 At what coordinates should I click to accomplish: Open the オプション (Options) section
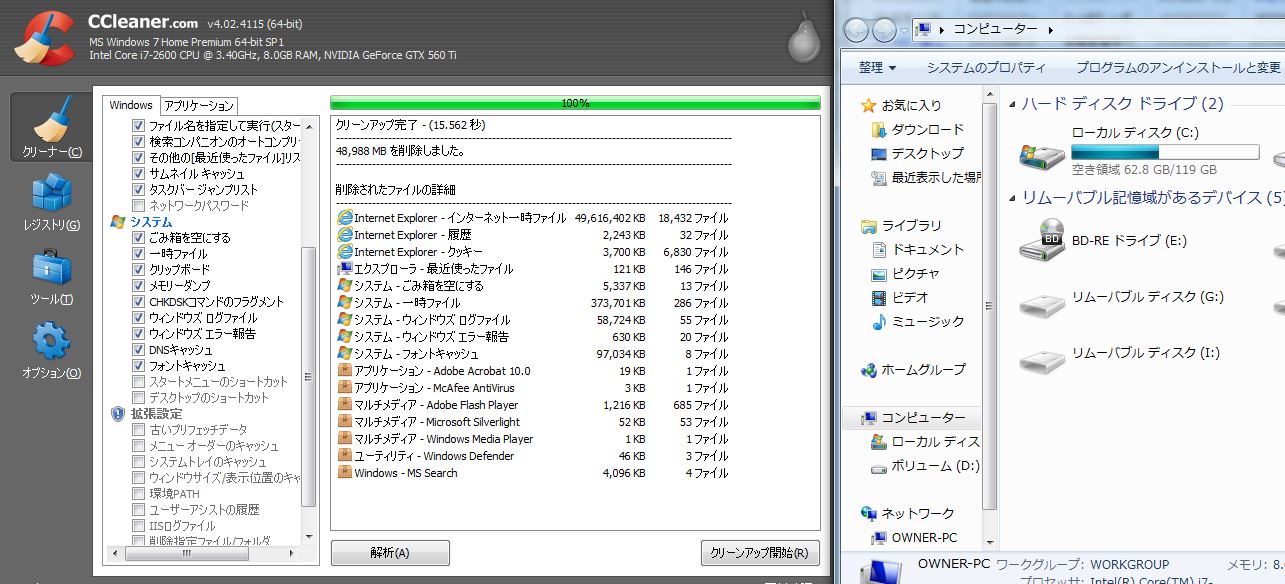point(51,352)
